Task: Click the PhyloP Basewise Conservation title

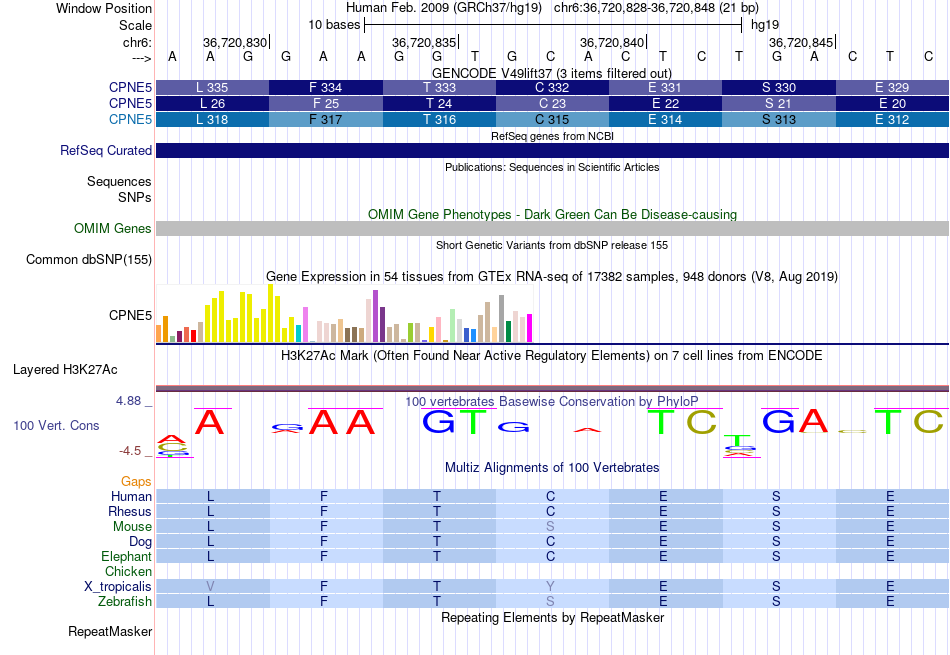Action: pyautogui.click(x=552, y=402)
